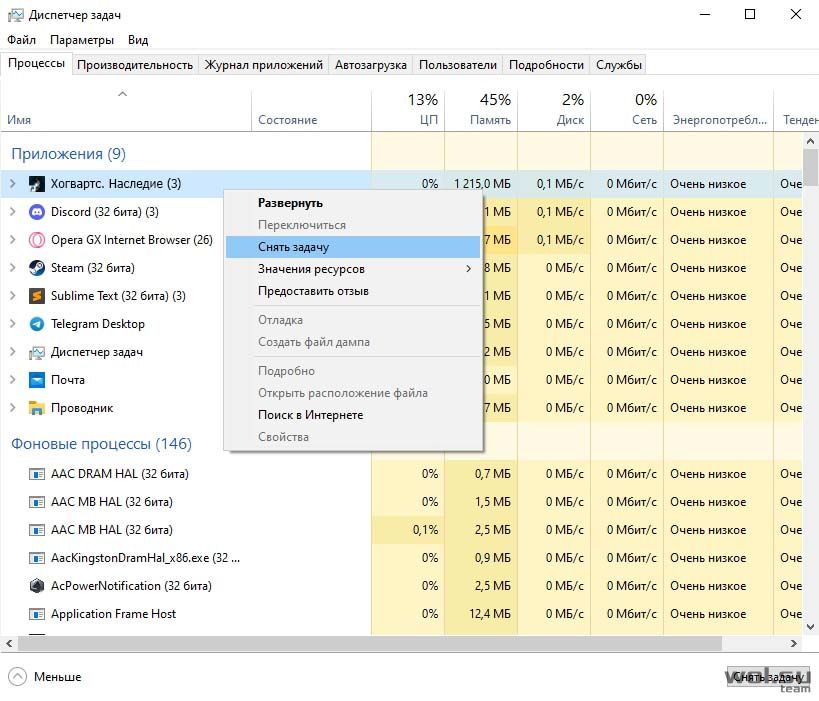
Task: Click the 0,1% CPU value
Action: (x=425, y=530)
